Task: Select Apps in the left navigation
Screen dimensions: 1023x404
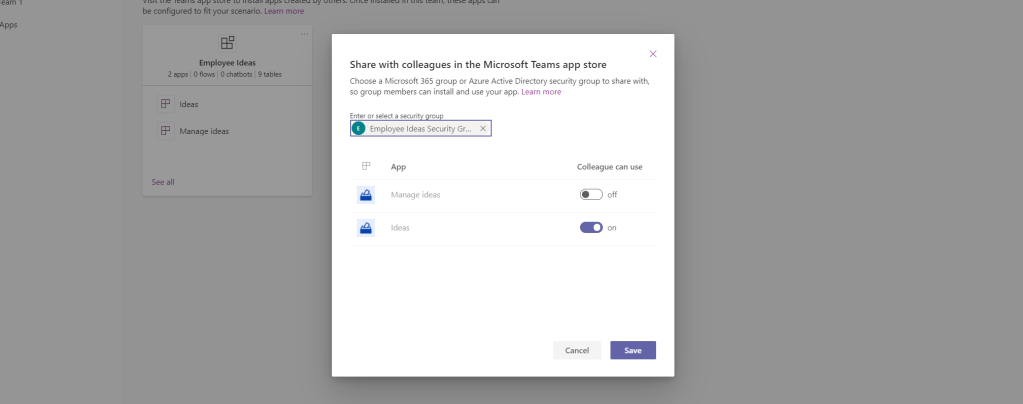Action: pyautogui.click(x=8, y=24)
